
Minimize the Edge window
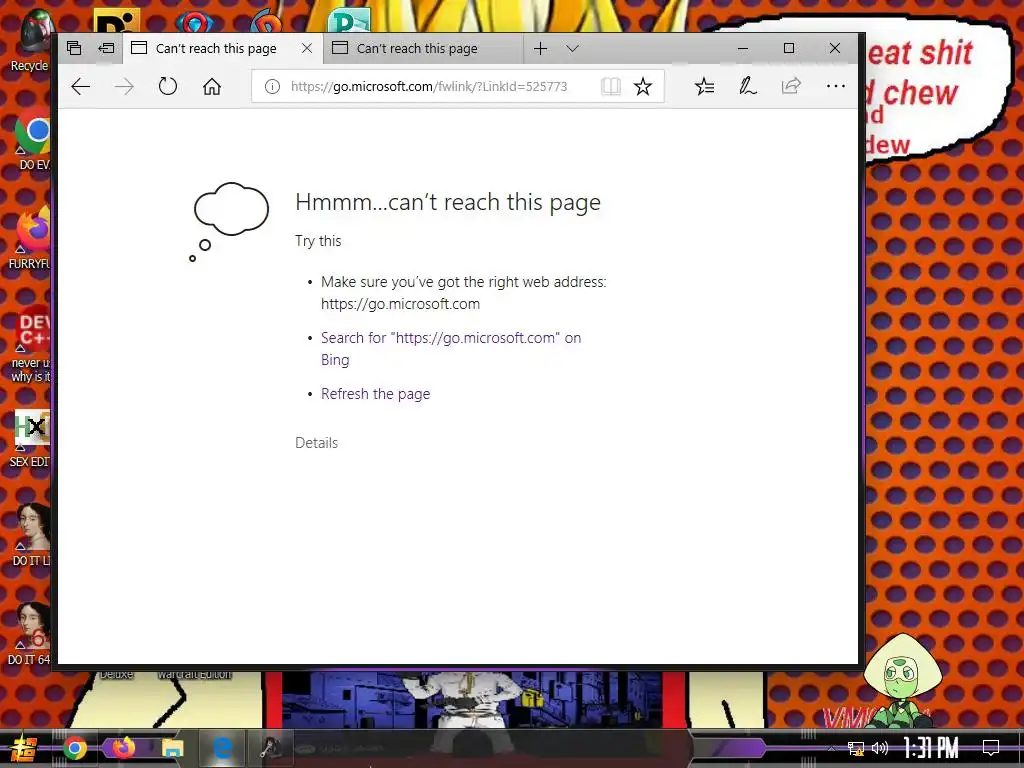[x=743, y=48]
